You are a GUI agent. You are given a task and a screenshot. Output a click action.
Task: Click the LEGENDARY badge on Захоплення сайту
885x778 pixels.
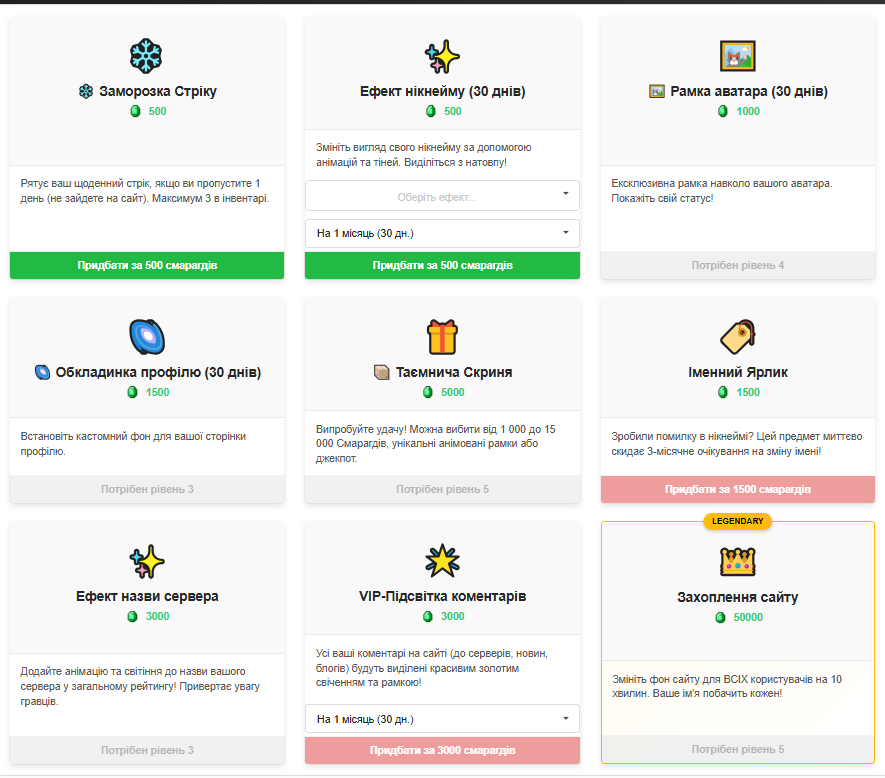coord(737,521)
